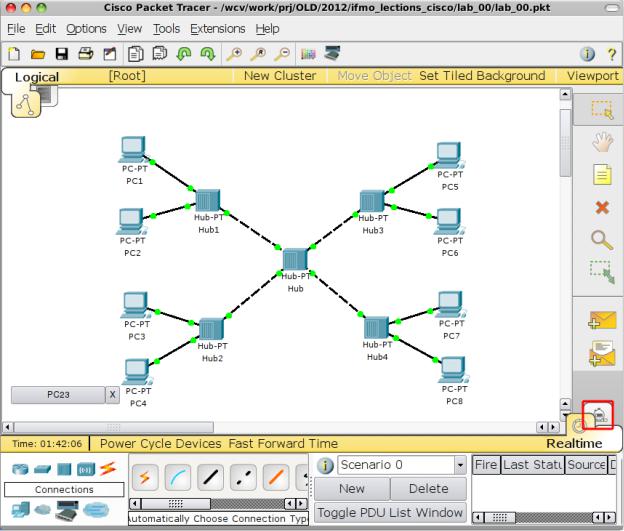Switch to the Logical workspace tab
This screenshot has height=531, width=624.
[37, 77]
